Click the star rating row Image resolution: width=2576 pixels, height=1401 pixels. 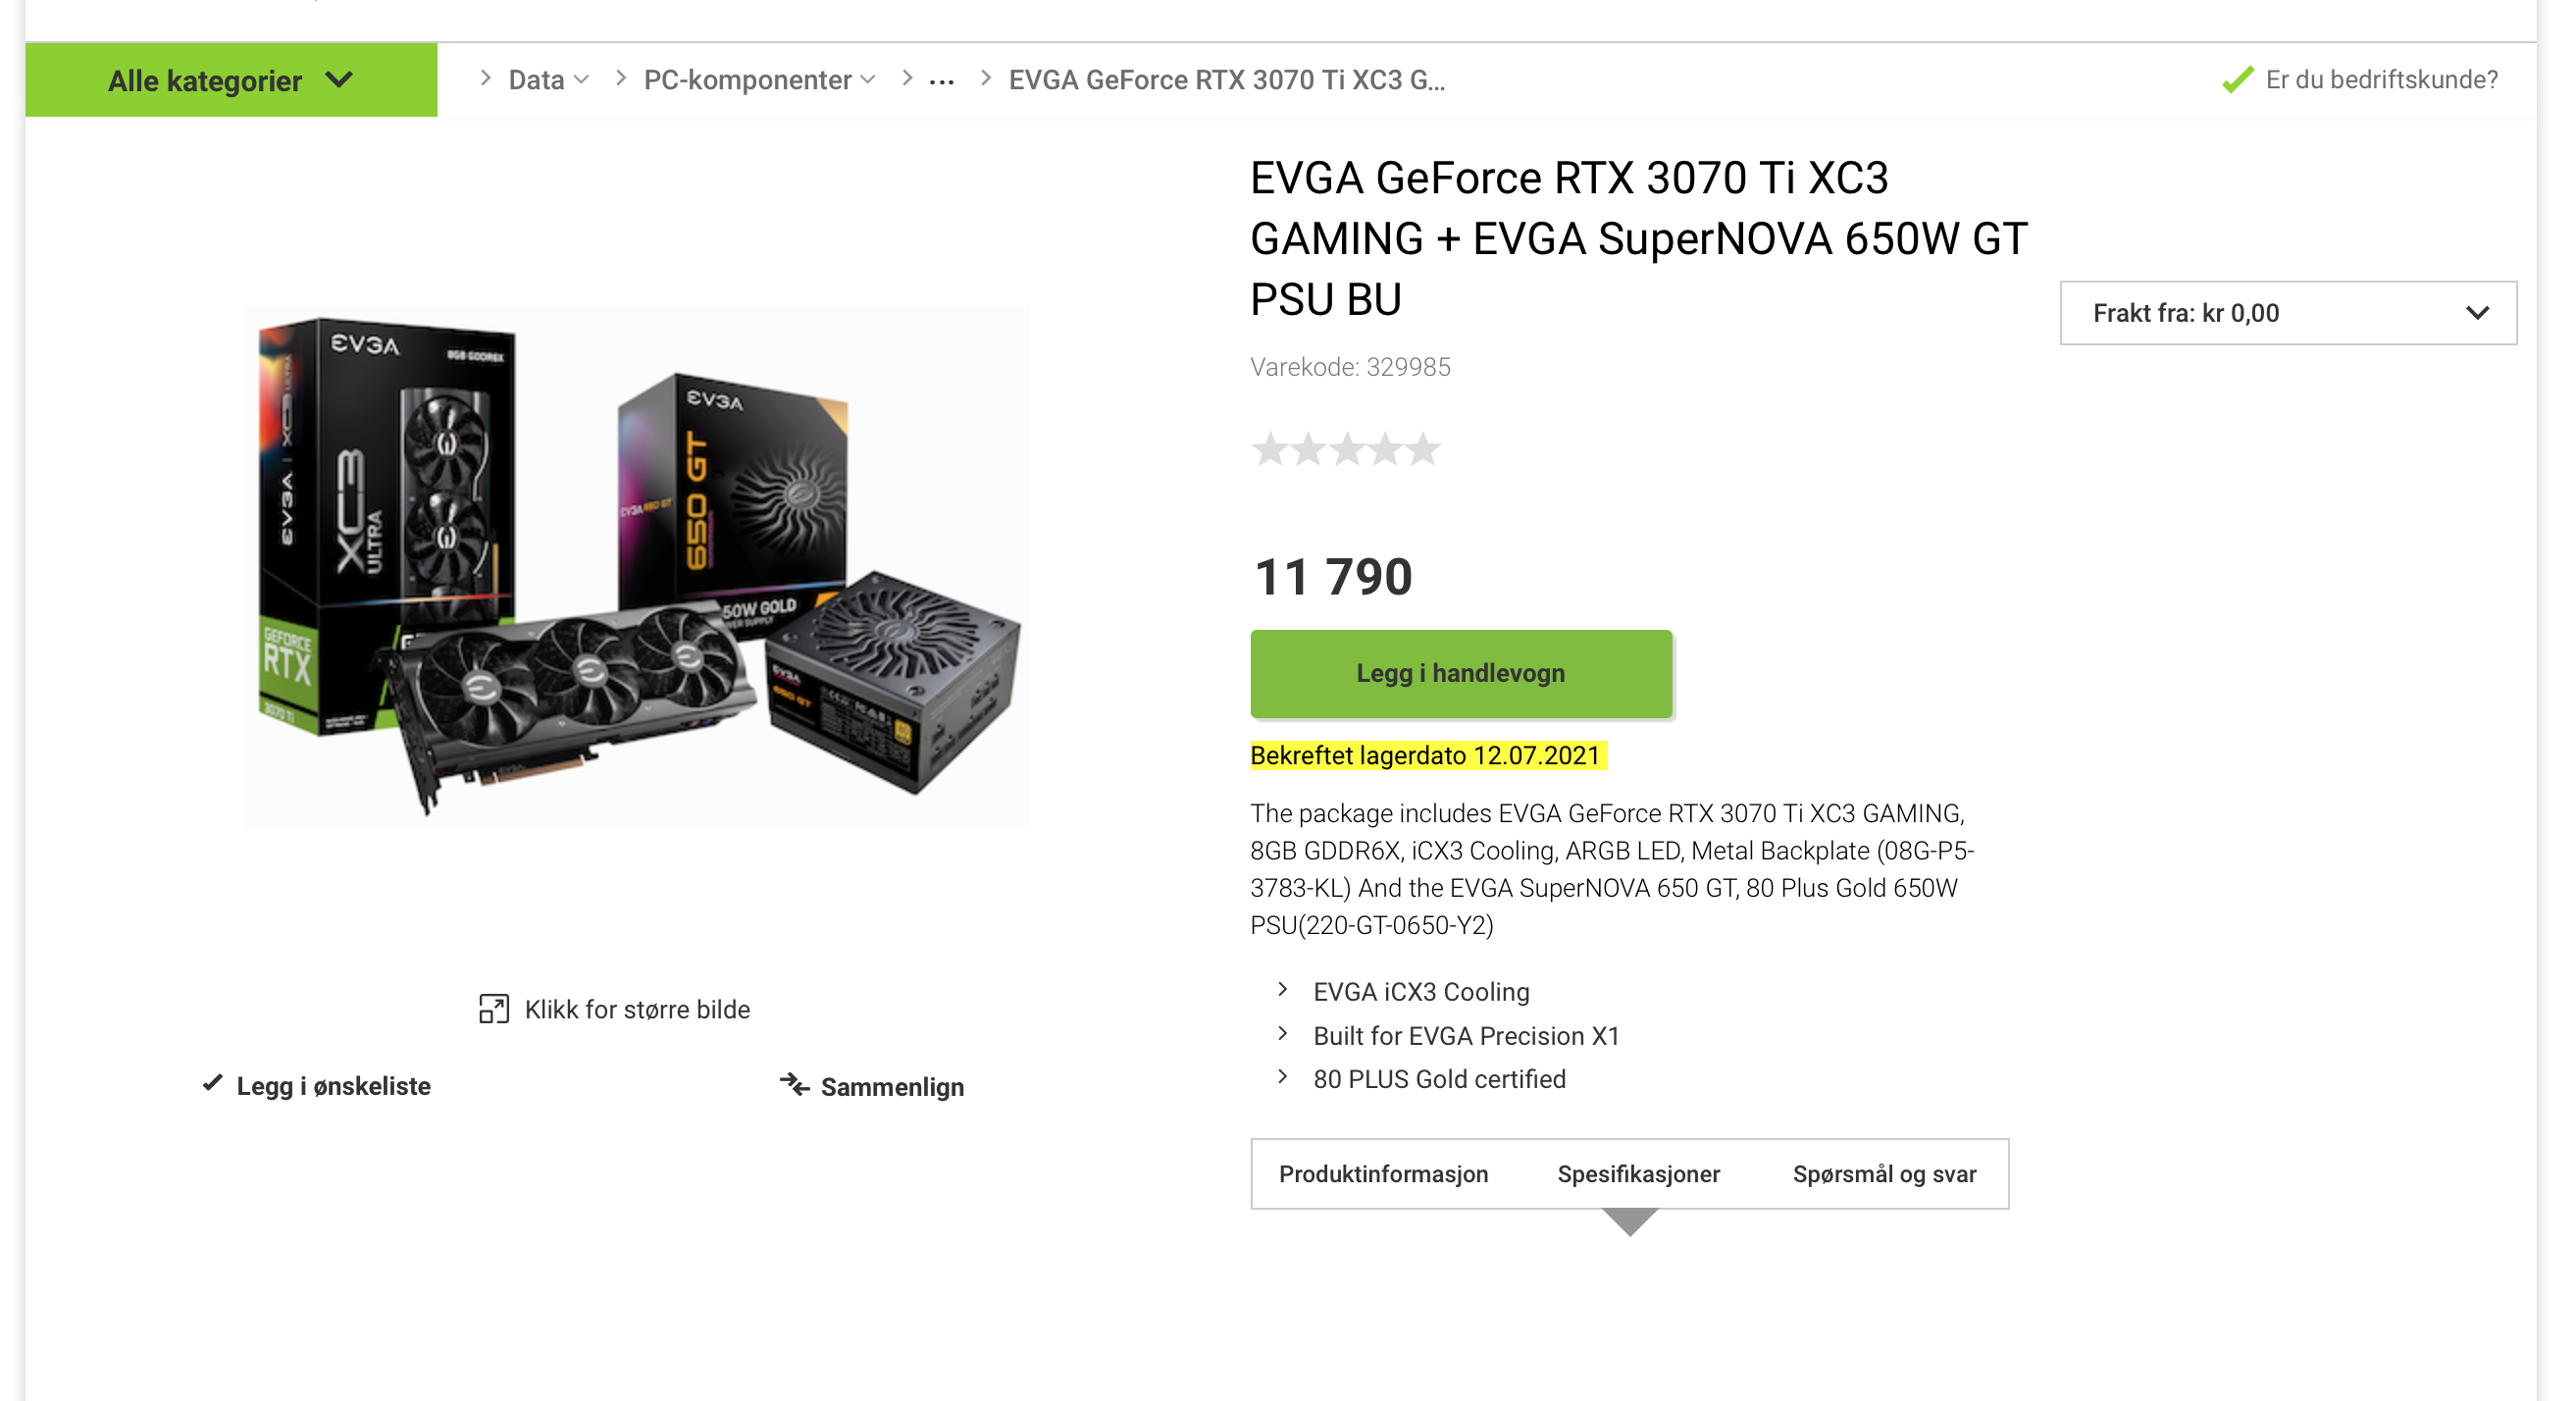[1345, 450]
